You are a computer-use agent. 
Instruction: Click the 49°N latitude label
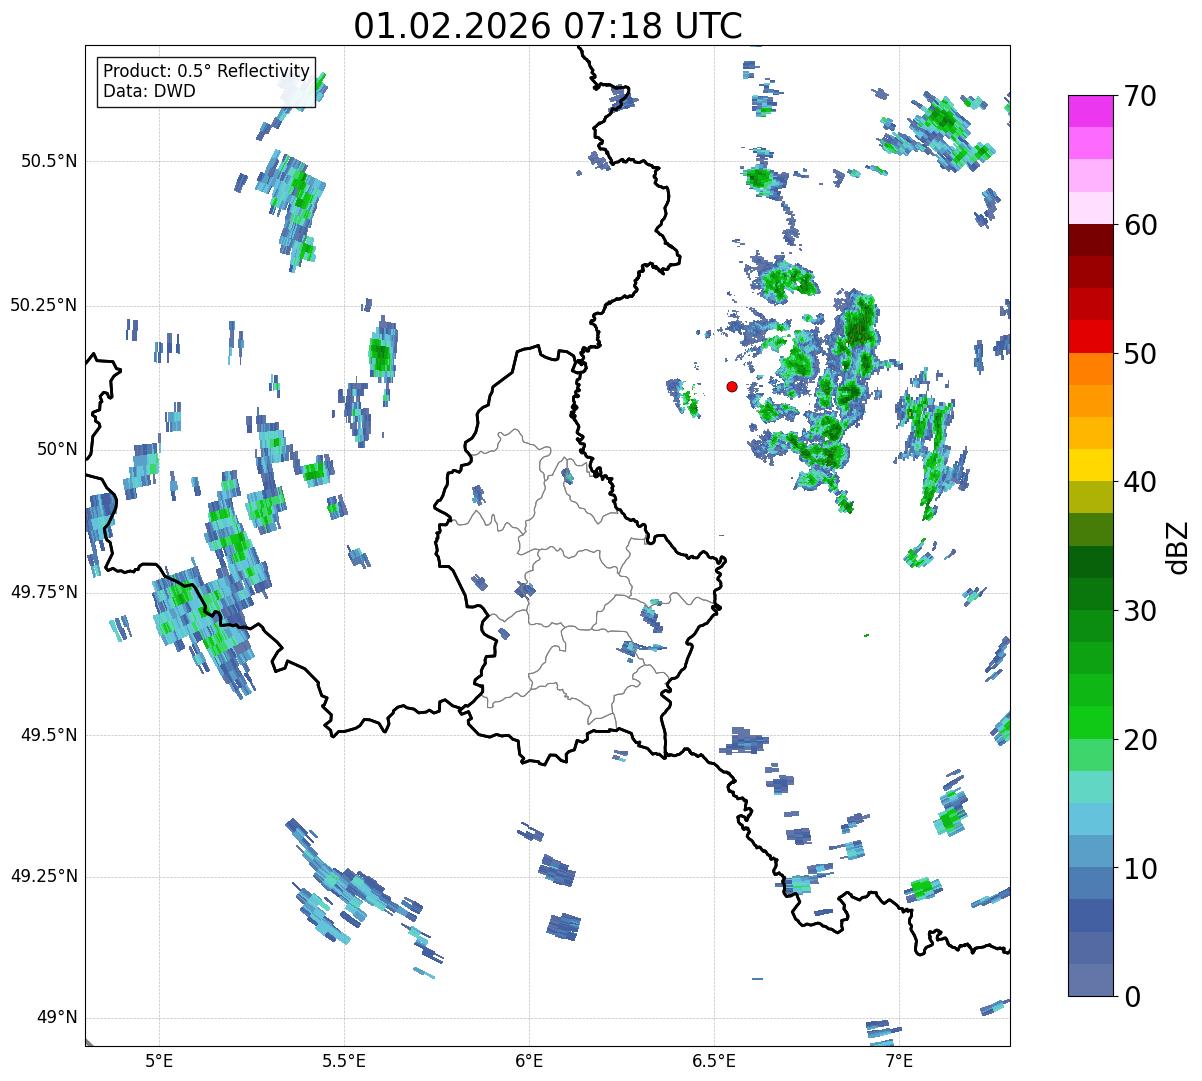(58, 1018)
